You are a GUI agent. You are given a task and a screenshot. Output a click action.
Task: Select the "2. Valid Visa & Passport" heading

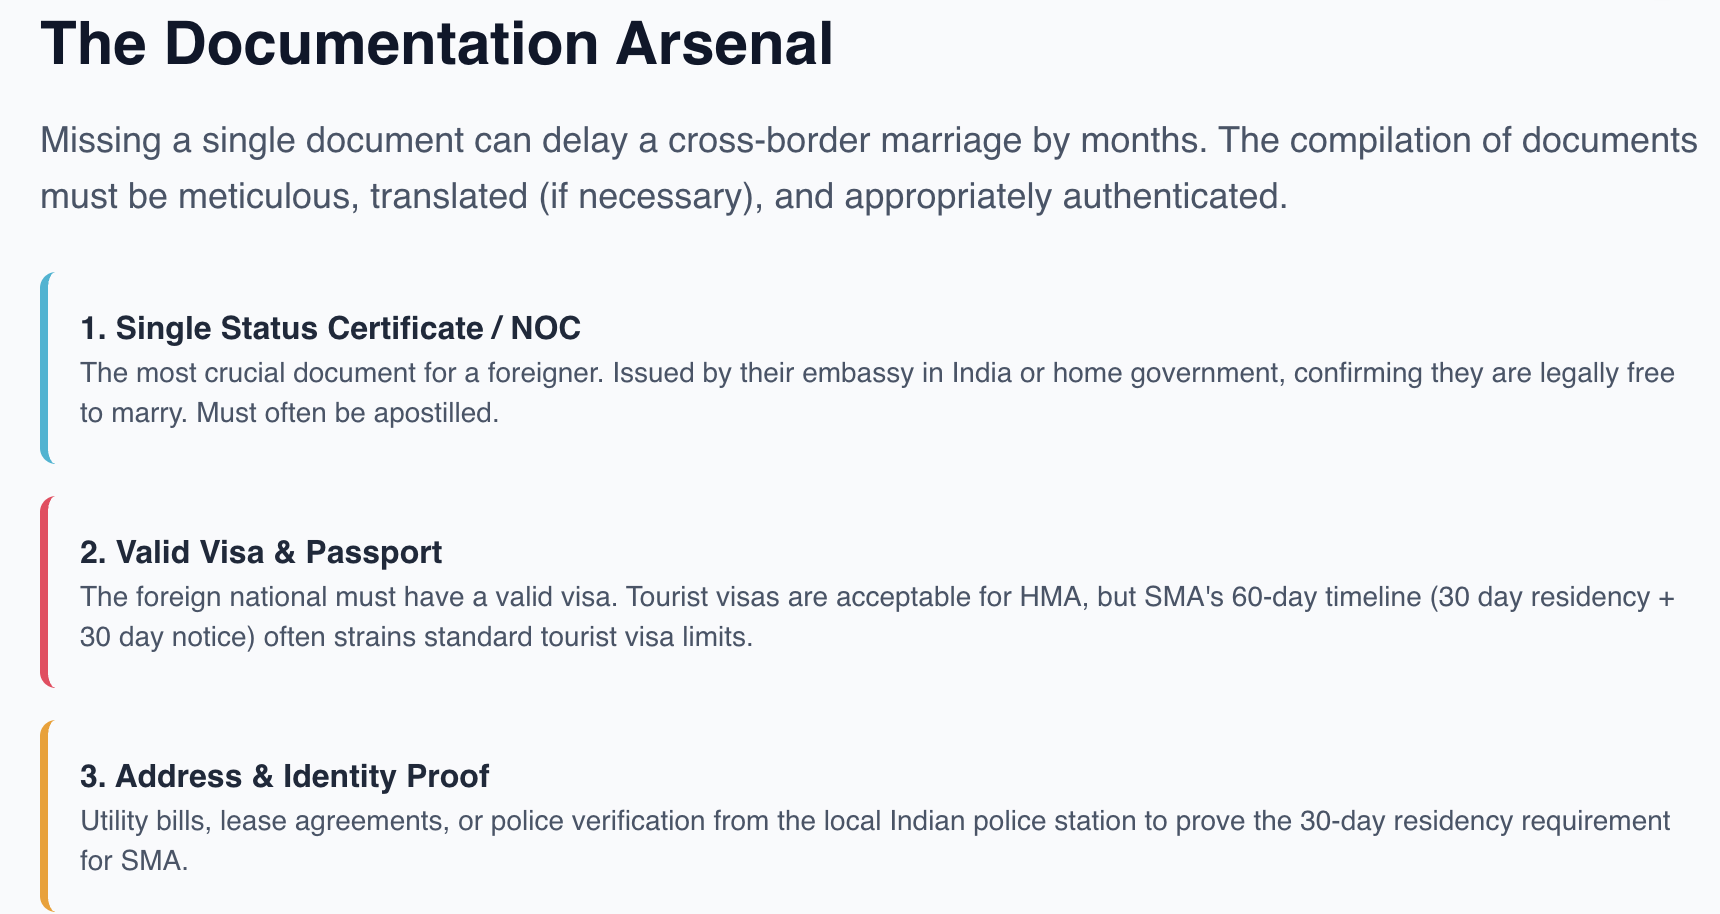261,552
